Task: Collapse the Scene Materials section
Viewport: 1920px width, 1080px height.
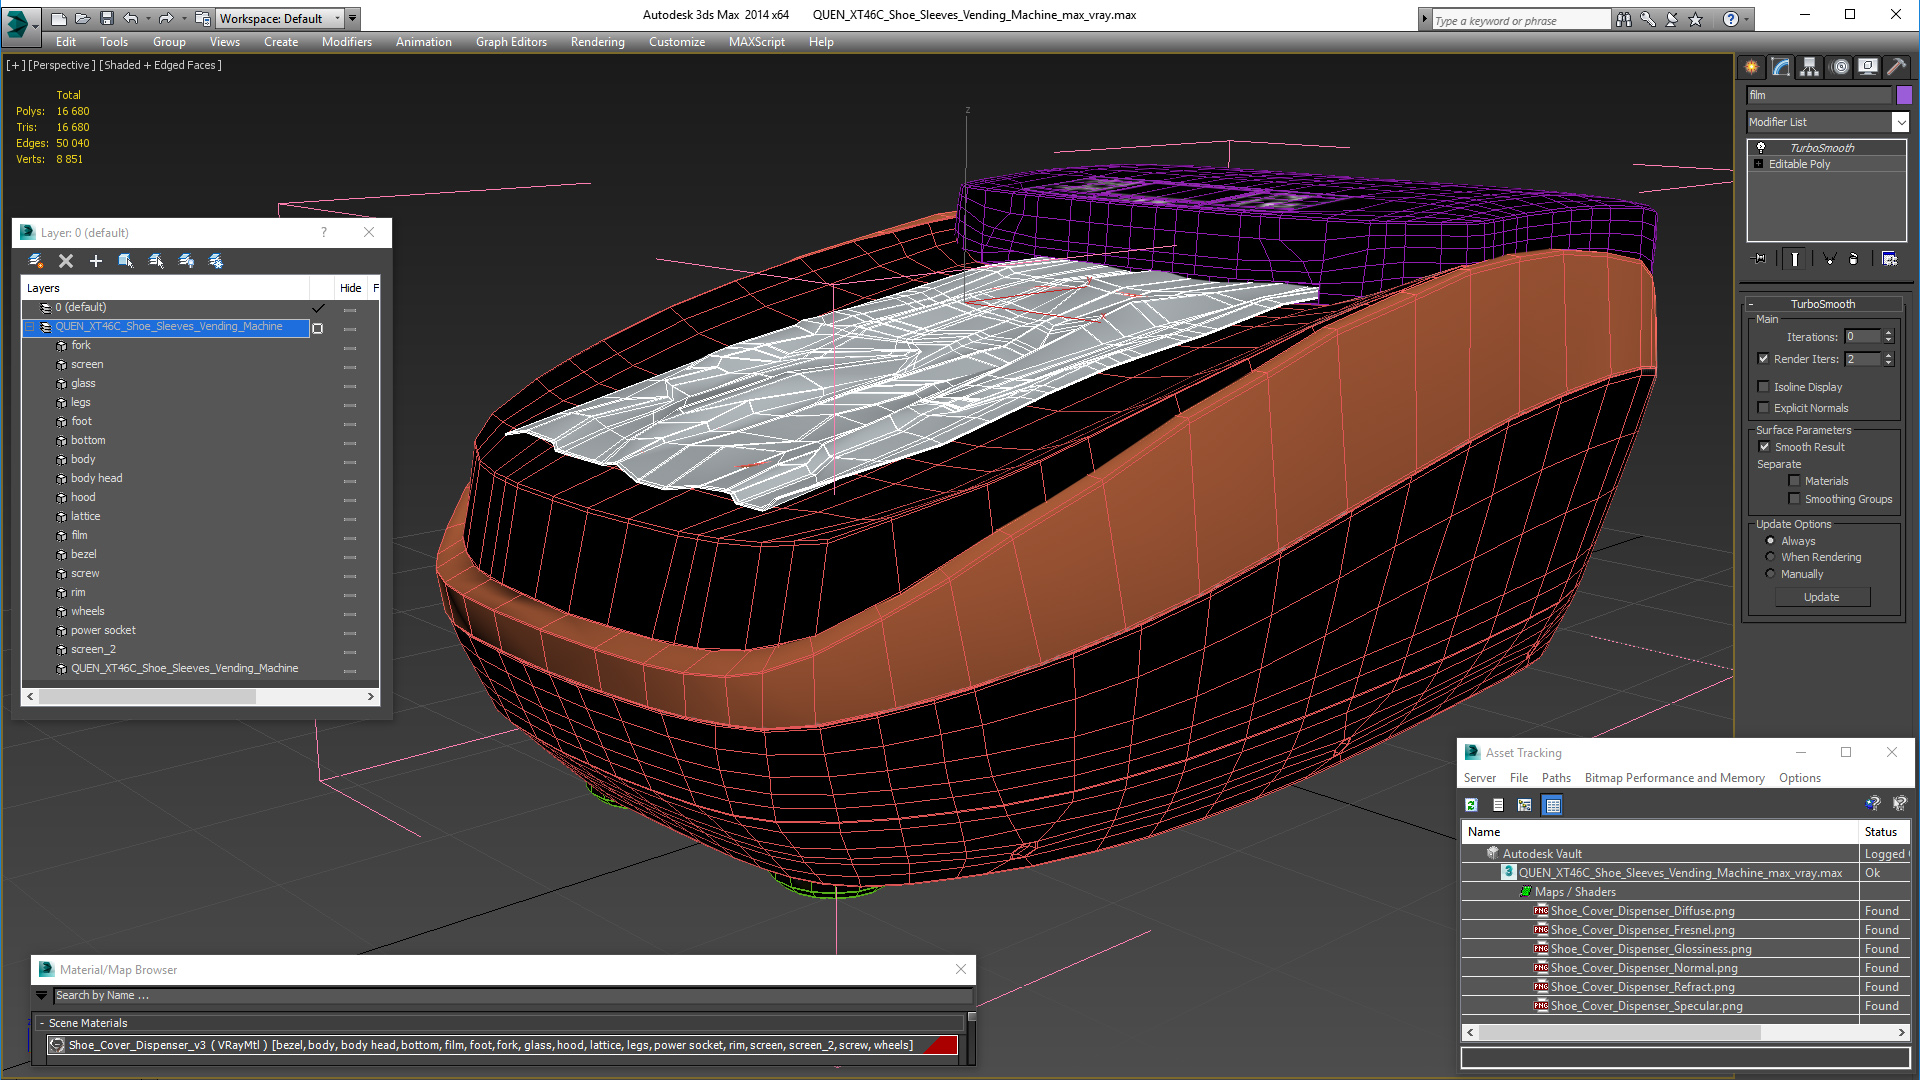Action: [42, 1023]
